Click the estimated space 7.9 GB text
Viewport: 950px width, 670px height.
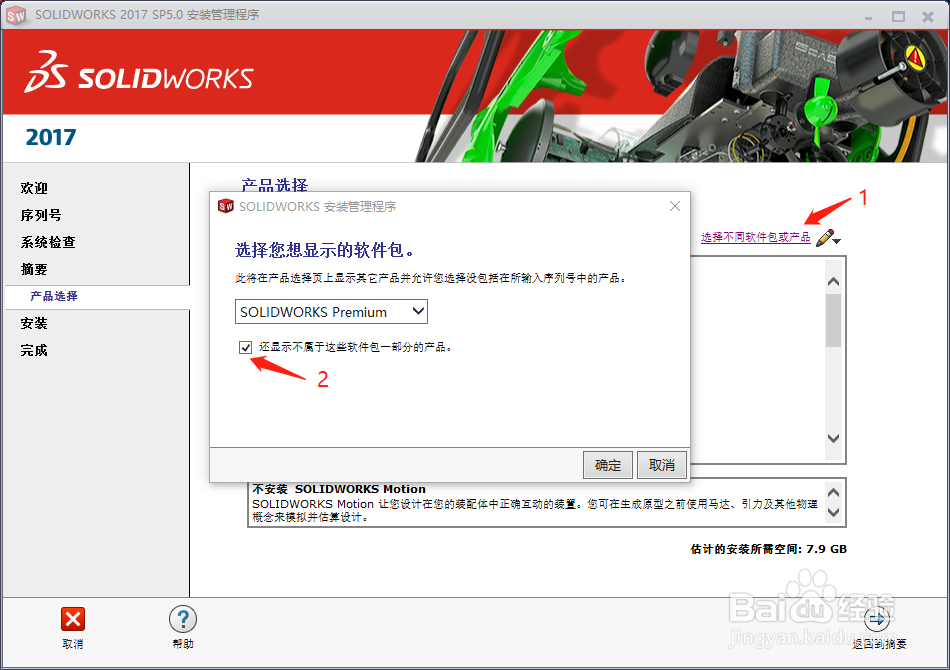[768, 549]
